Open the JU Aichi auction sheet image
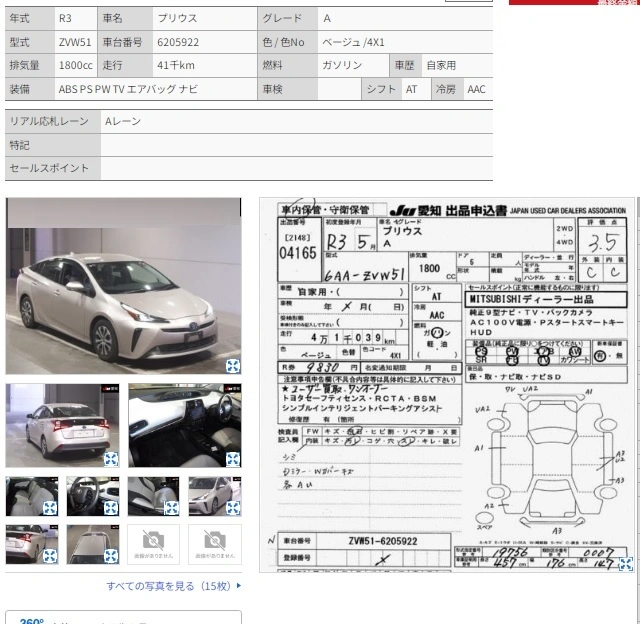This screenshot has width=640, height=624. [x=447, y=385]
